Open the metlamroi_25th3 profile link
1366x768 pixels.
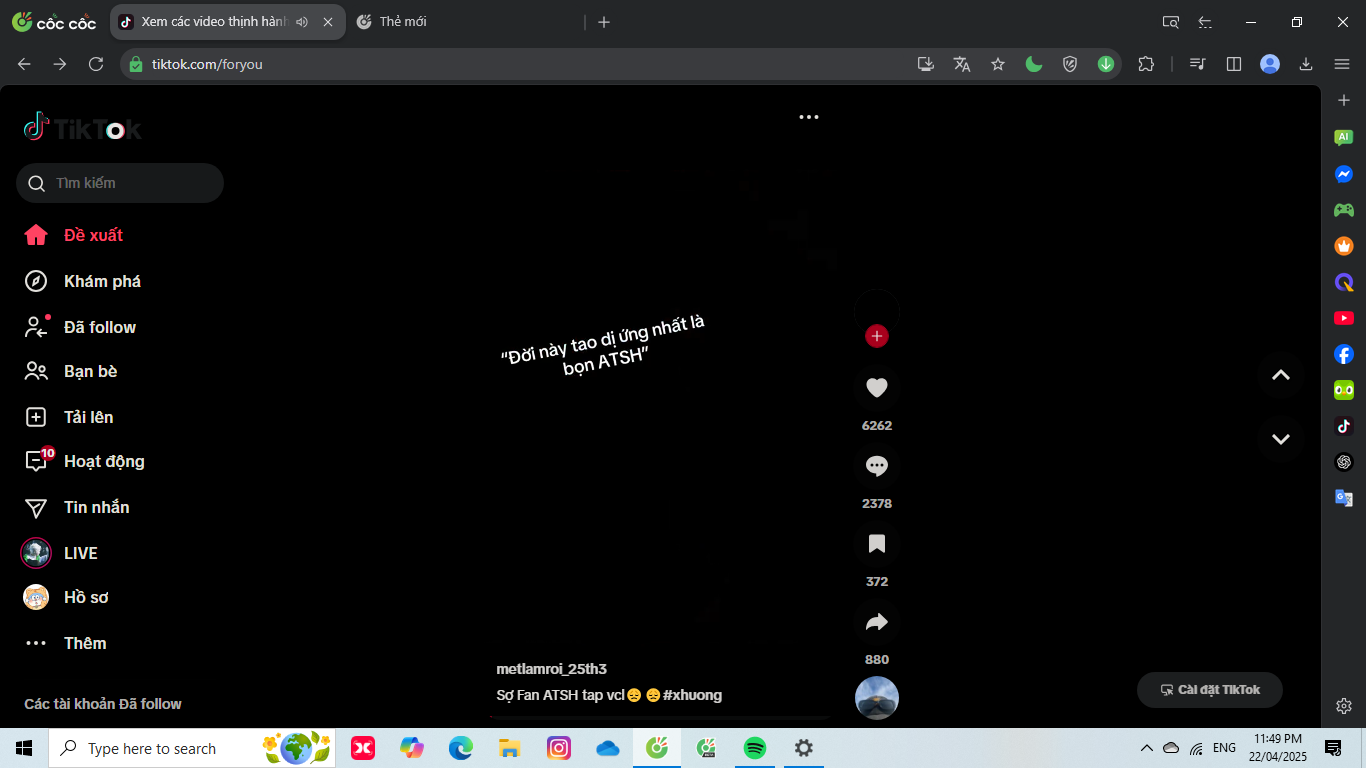pos(551,669)
